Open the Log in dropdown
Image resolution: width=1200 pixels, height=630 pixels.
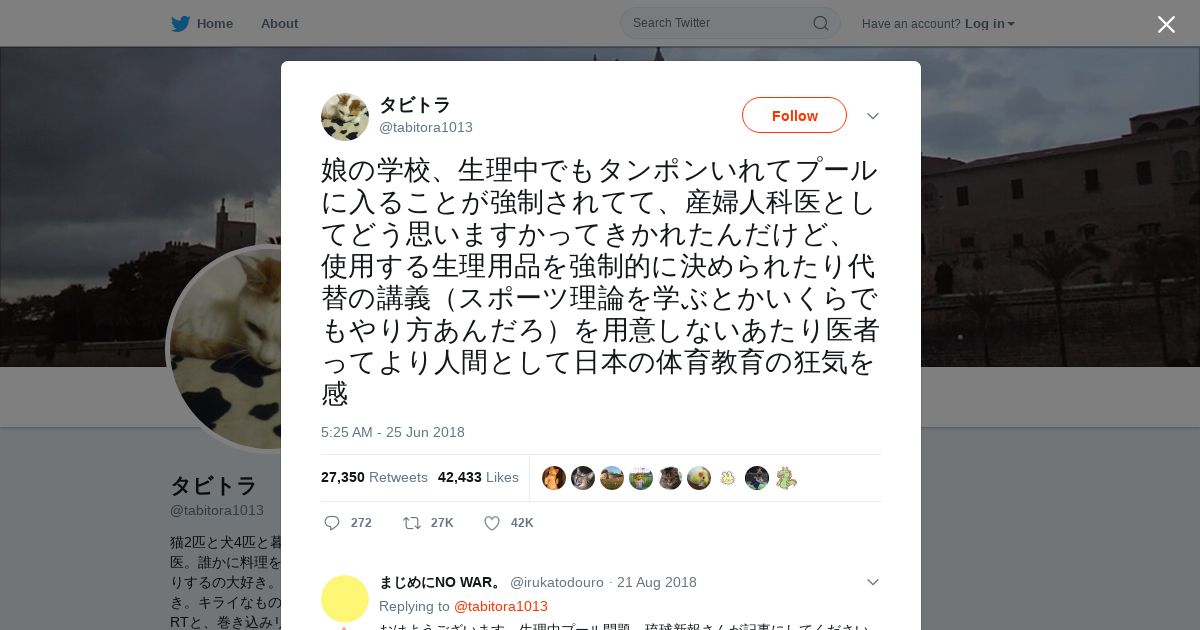pos(990,23)
